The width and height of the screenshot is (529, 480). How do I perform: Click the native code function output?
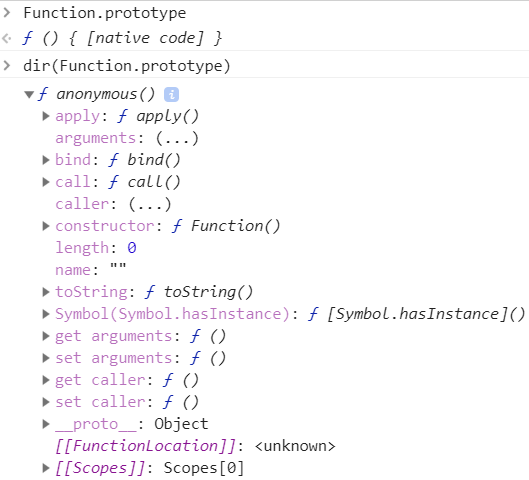pos(122,38)
